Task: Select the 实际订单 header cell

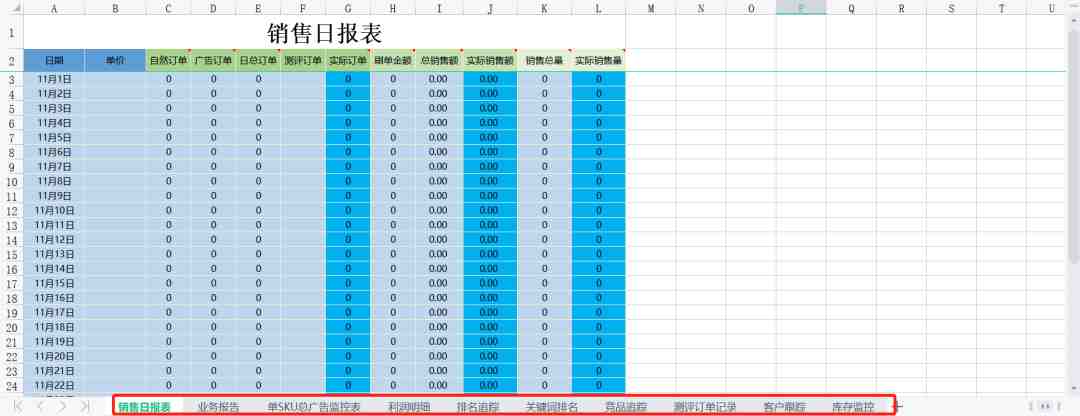Action: tap(348, 60)
